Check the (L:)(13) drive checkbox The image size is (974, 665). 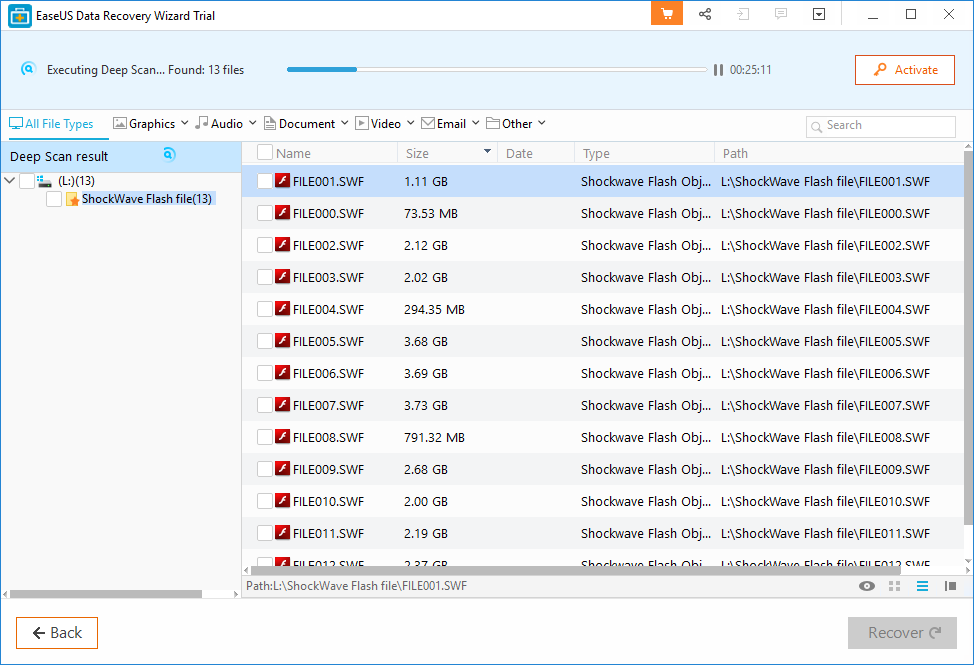27,181
